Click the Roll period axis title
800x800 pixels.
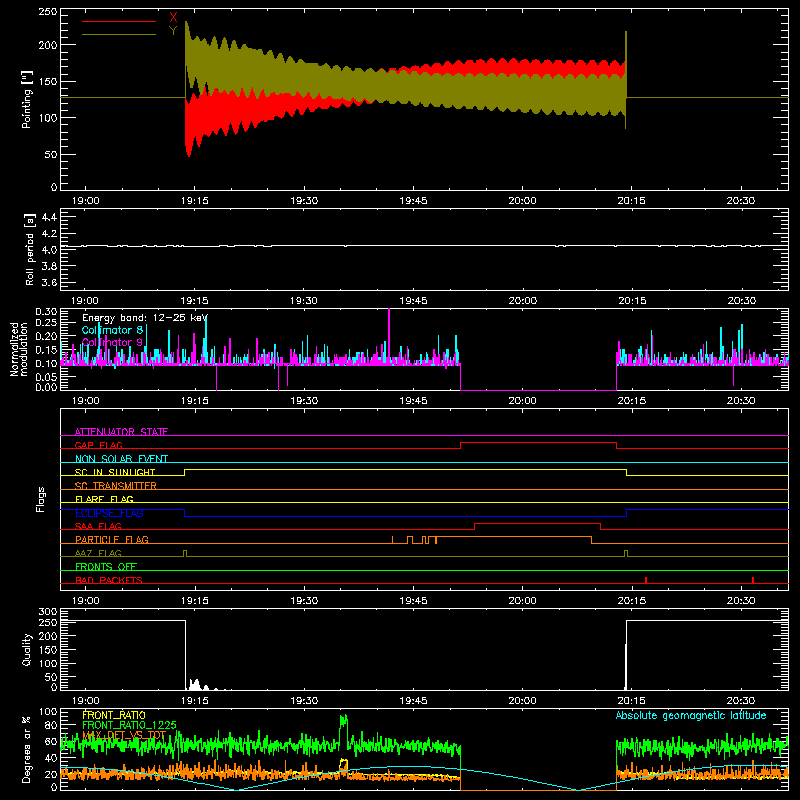30,249
